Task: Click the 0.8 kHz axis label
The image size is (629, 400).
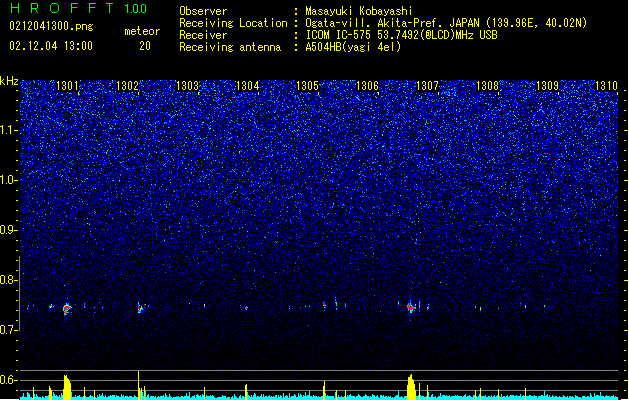Action: (9, 280)
